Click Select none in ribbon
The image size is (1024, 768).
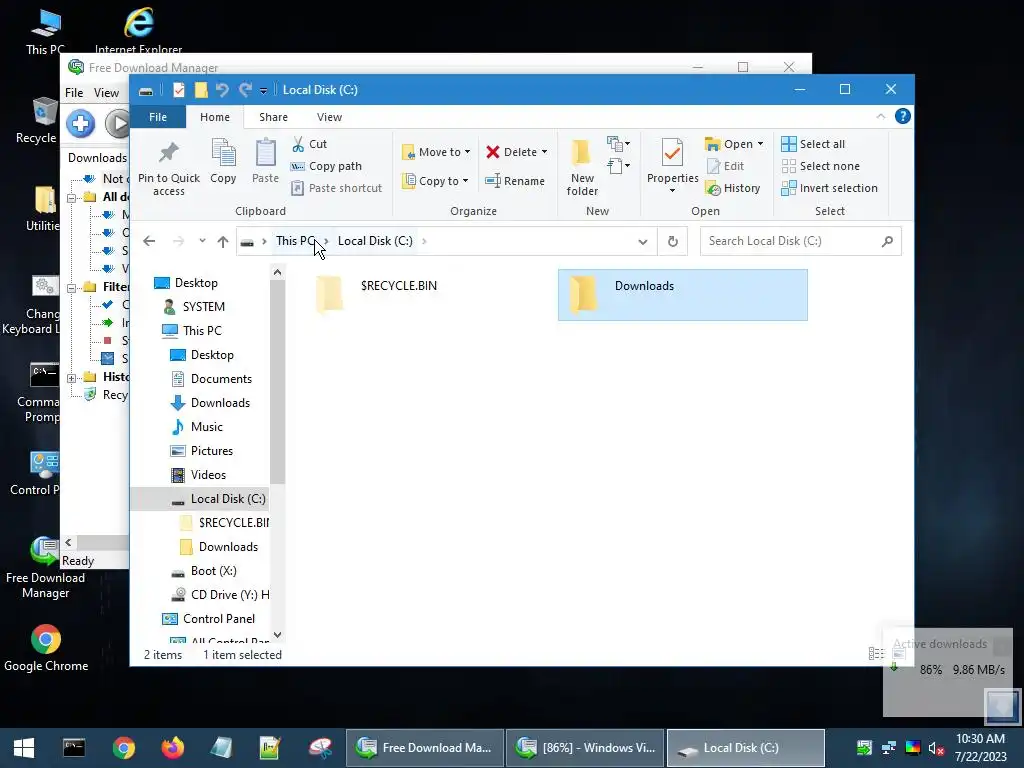pyautogui.click(x=821, y=166)
